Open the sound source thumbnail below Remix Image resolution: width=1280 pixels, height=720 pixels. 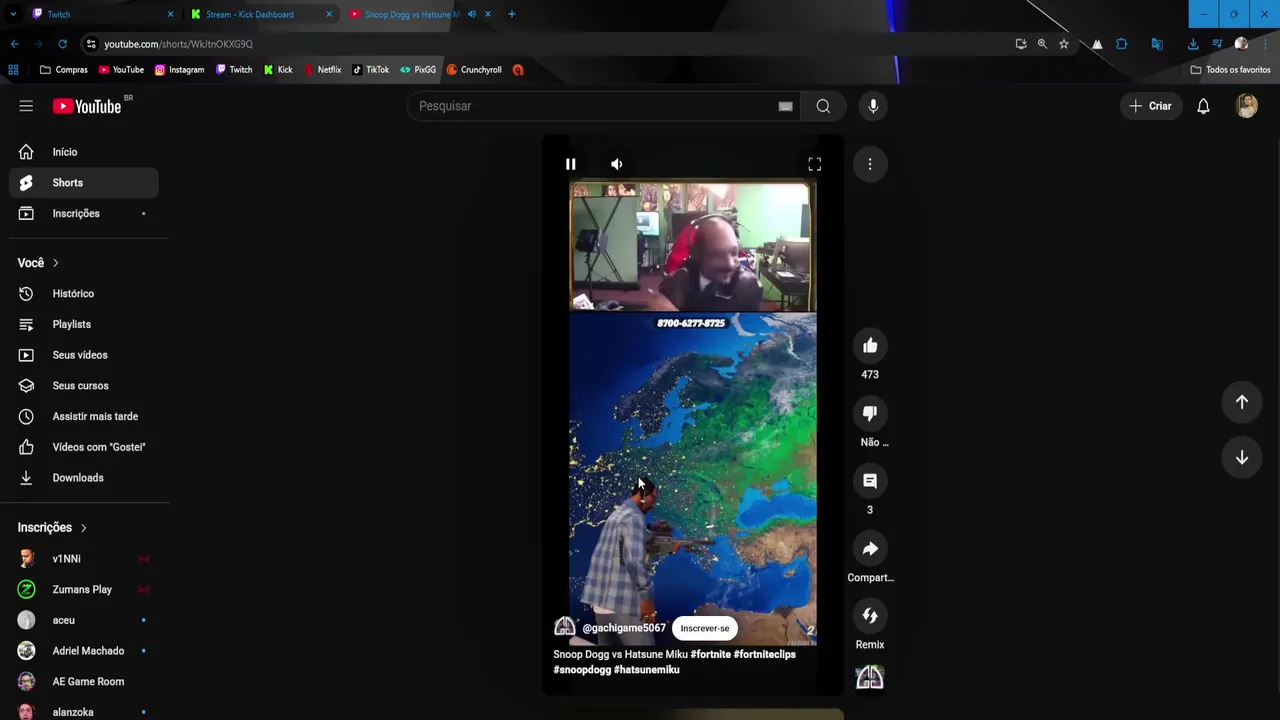[870, 678]
